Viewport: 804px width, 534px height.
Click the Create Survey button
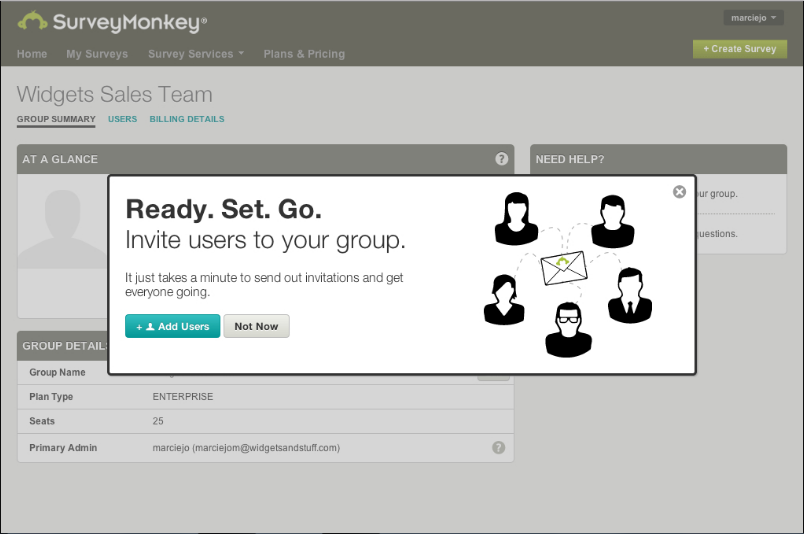point(739,49)
